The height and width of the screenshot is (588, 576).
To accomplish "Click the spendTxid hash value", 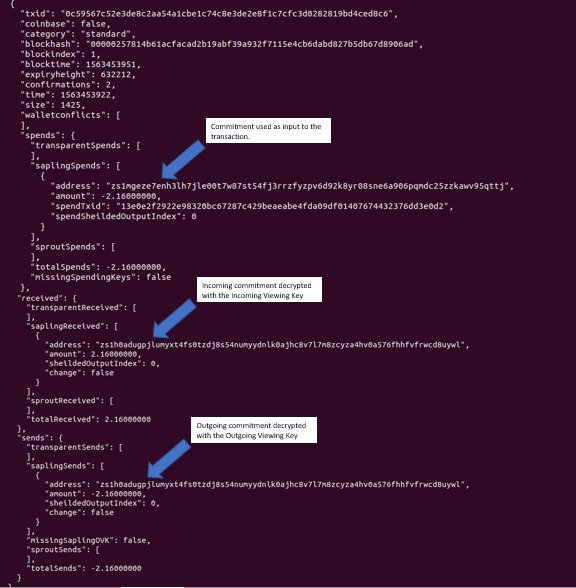I will 282,206.
